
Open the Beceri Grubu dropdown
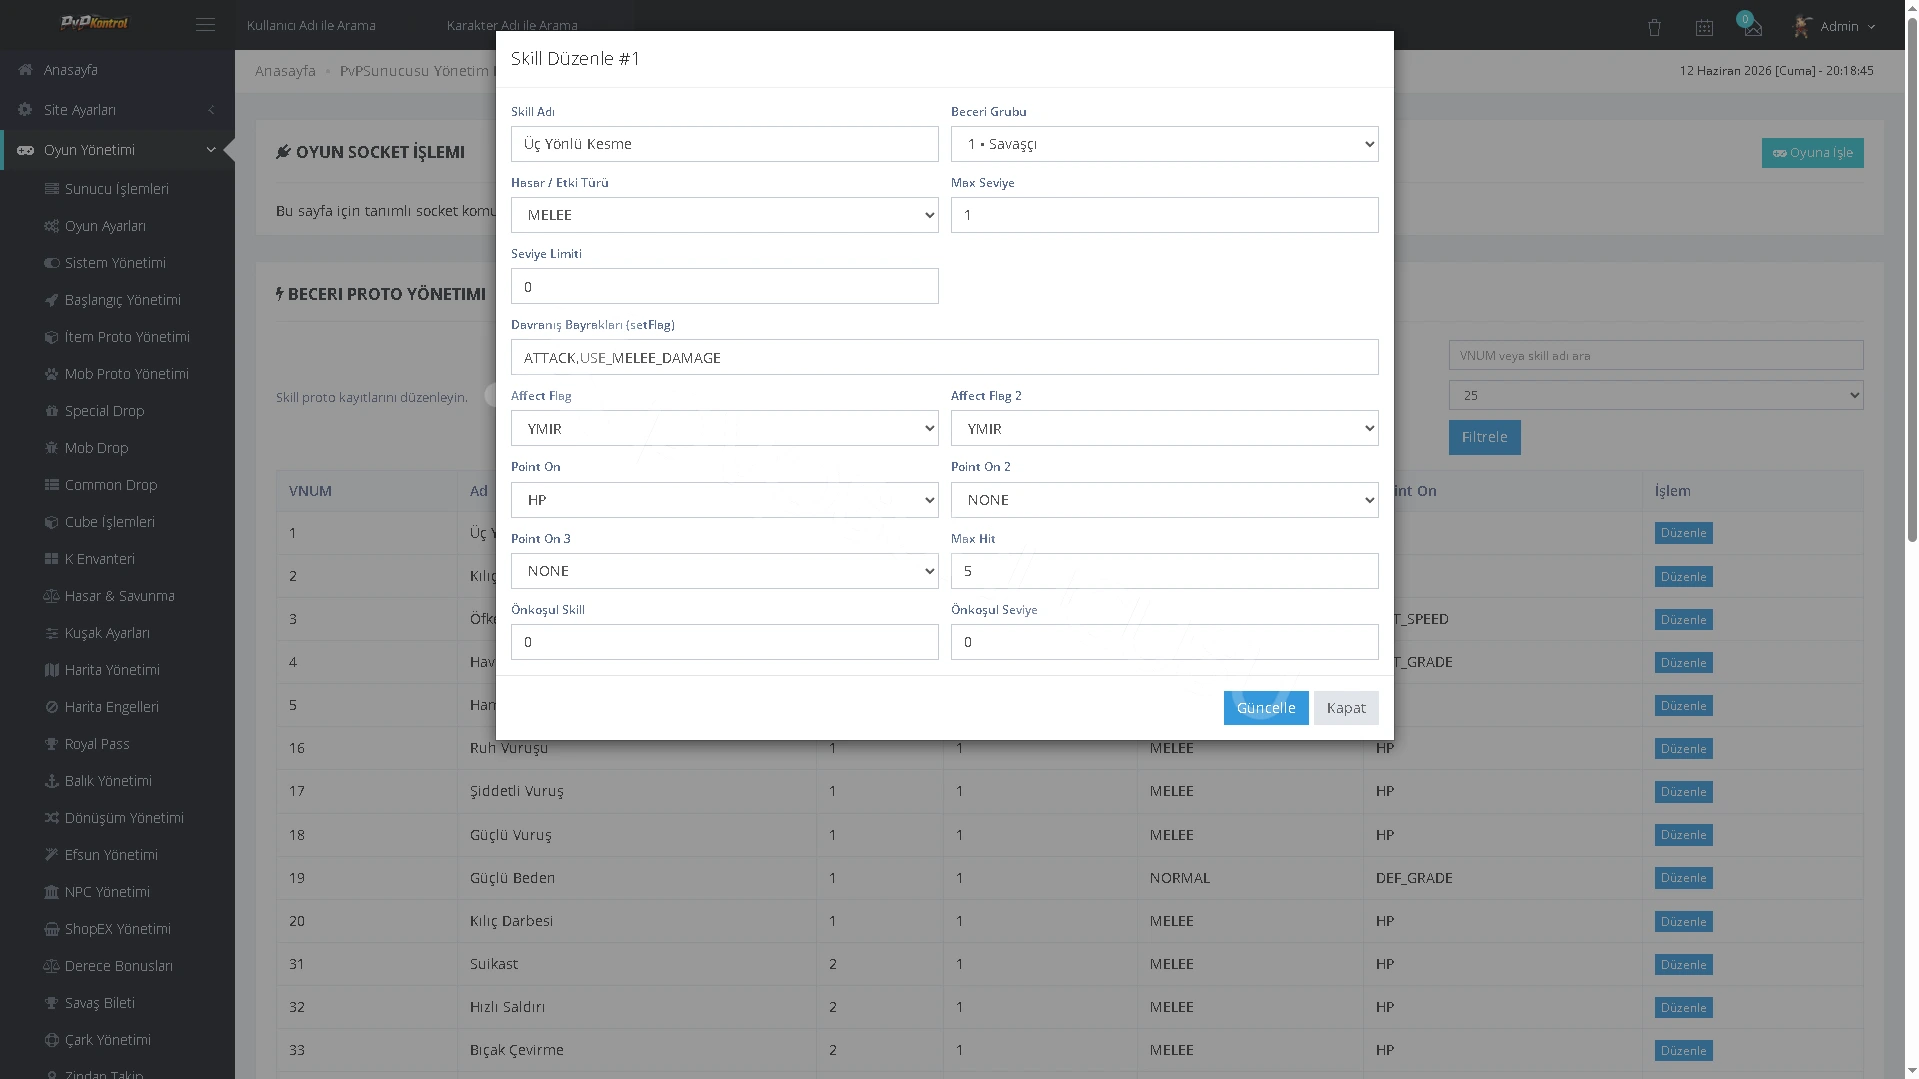pyautogui.click(x=1164, y=144)
